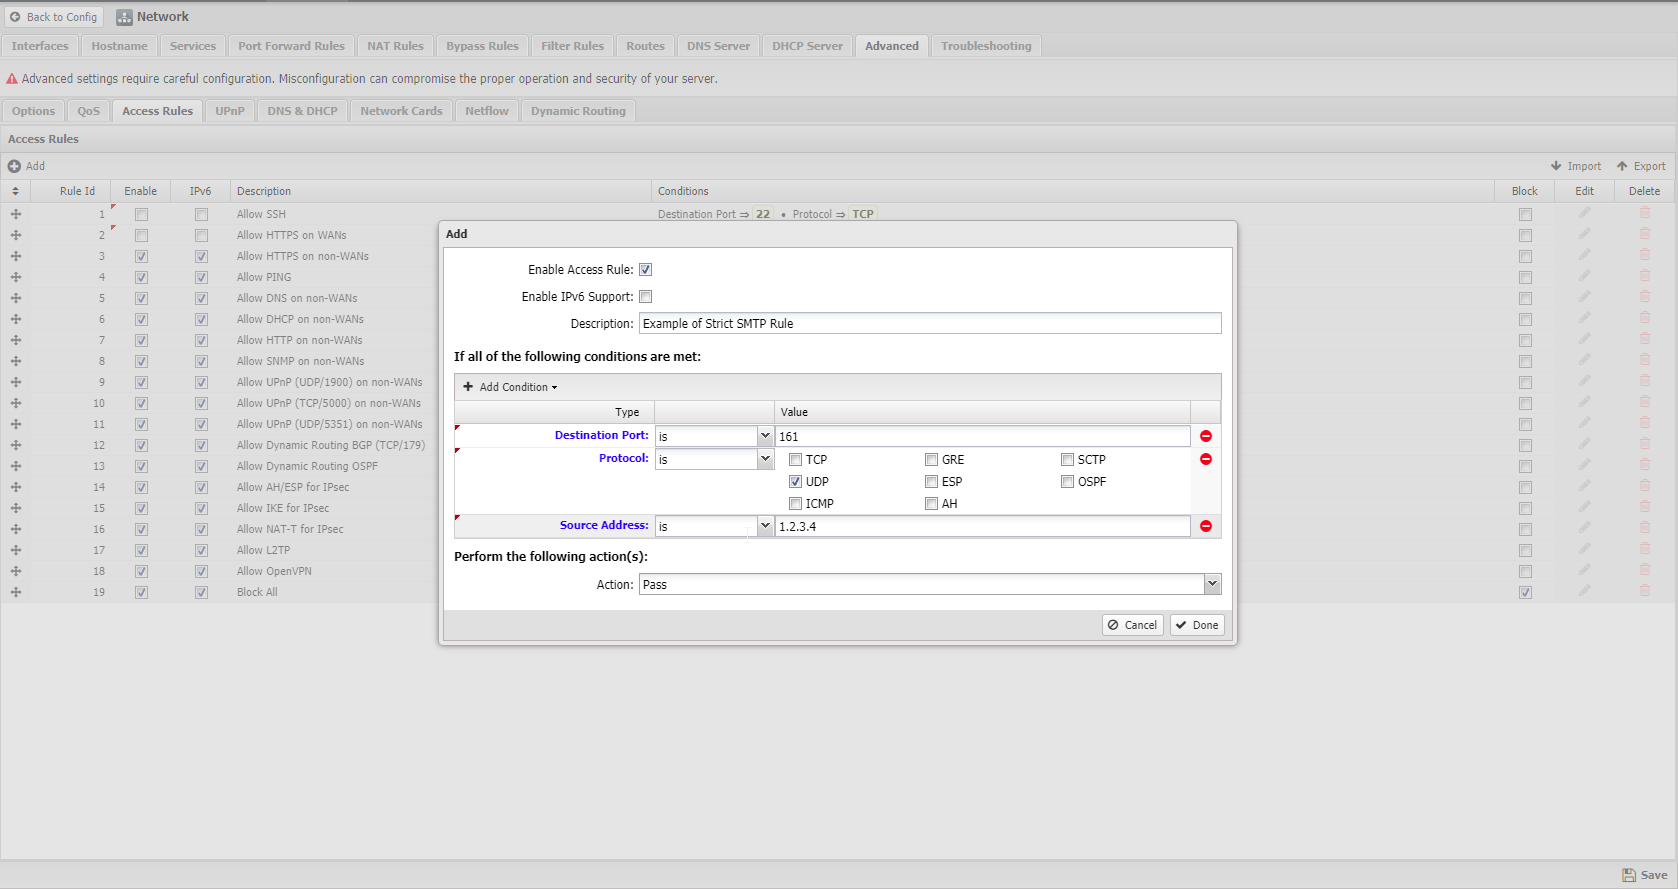1678x889 pixels.
Task: Click the Cancel button
Action: point(1132,625)
